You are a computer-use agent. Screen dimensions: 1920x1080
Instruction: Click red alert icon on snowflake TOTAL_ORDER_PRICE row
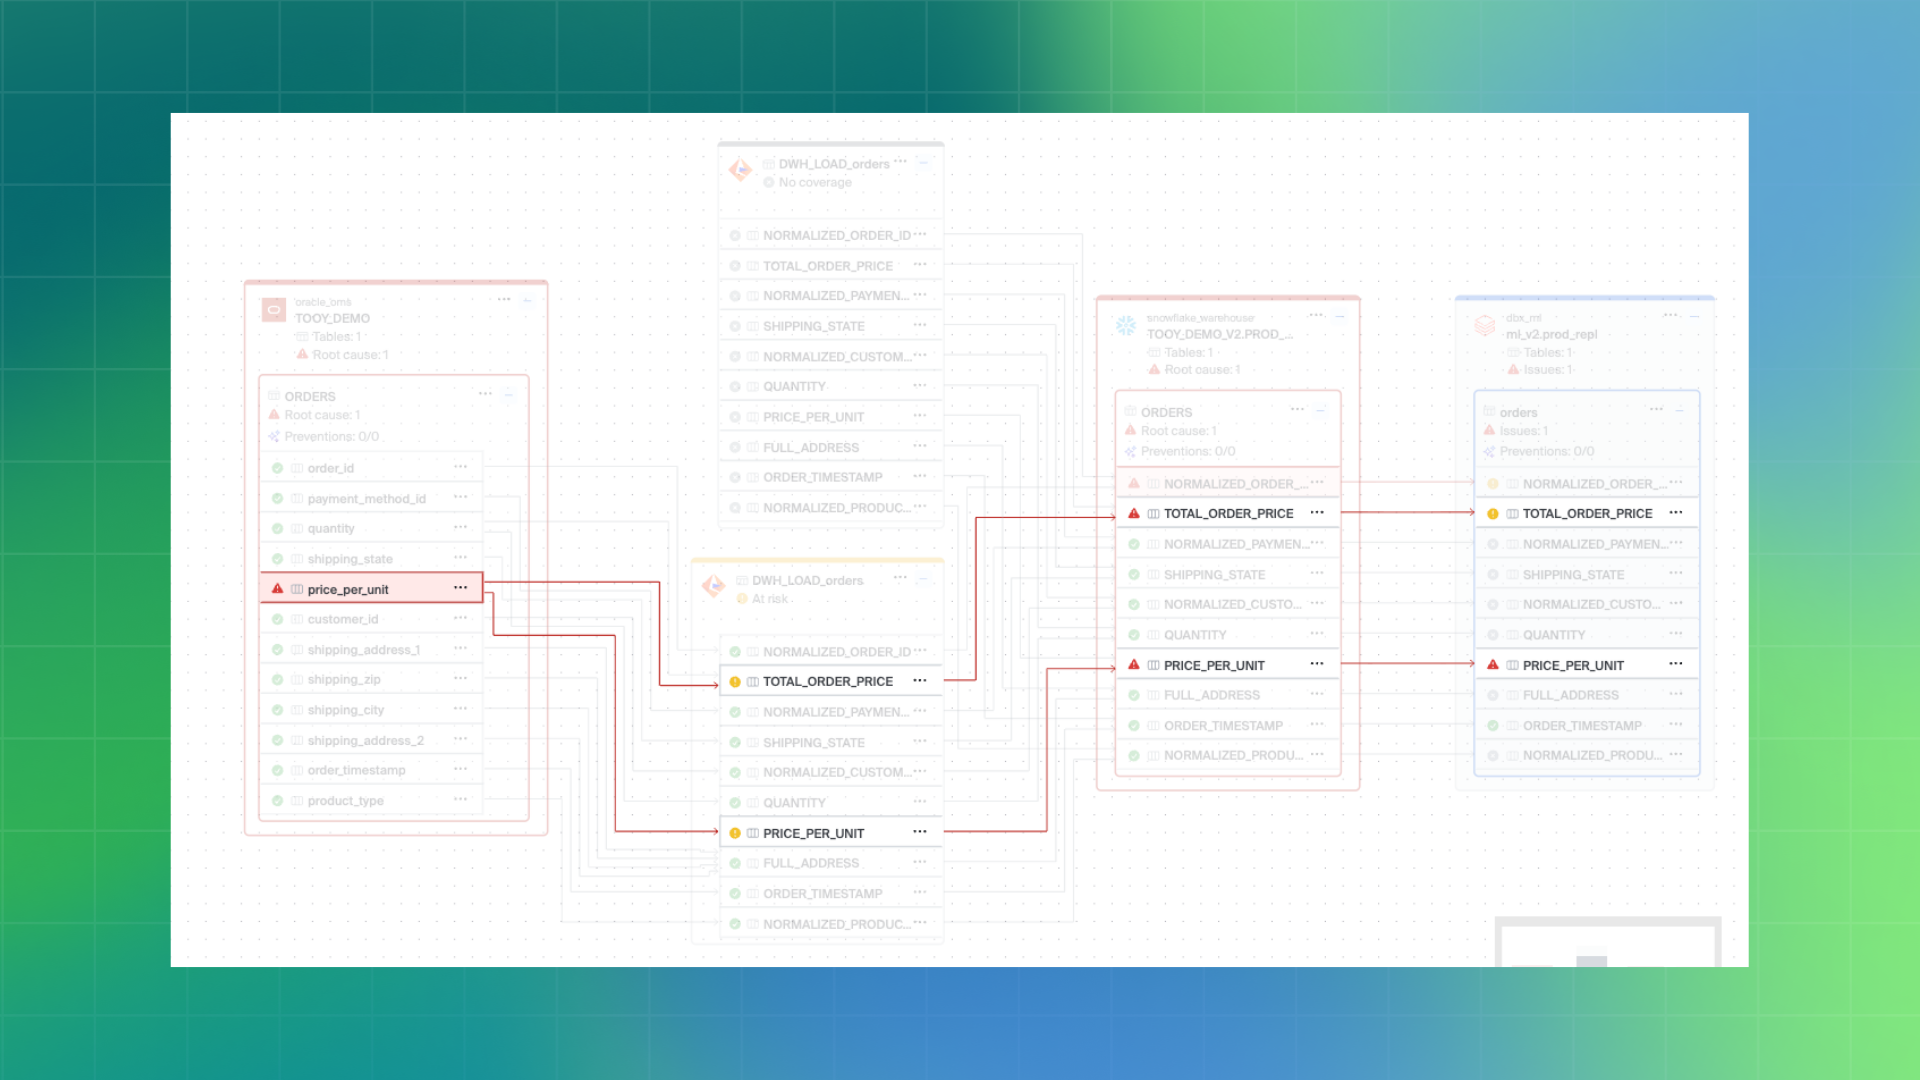pos(1134,513)
